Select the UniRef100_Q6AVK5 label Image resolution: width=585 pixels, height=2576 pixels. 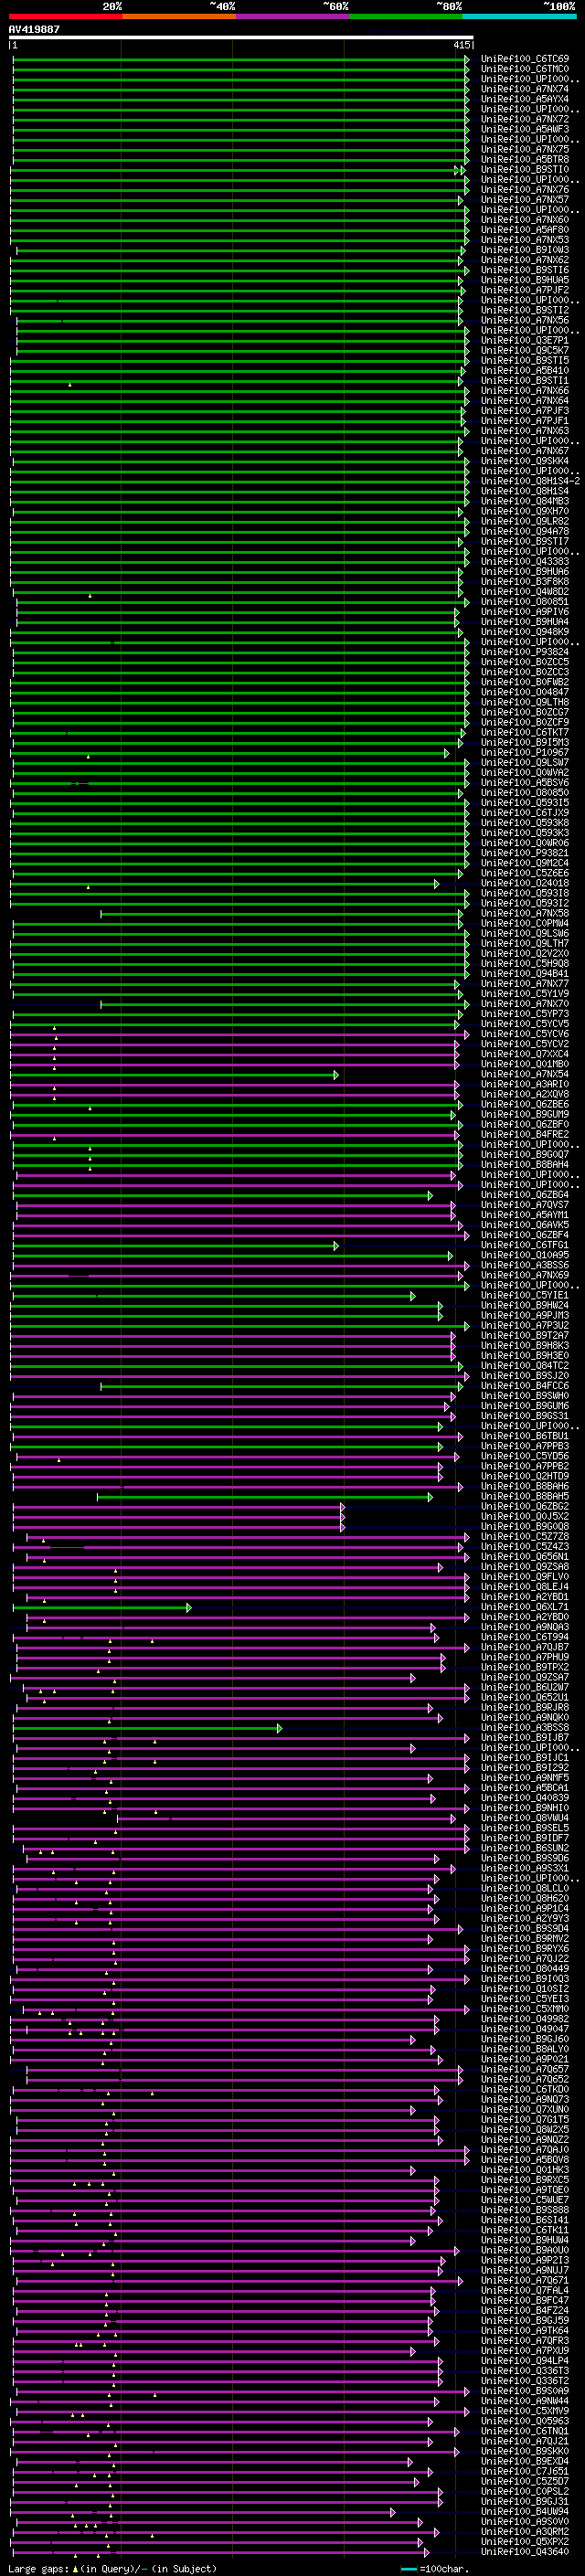pyautogui.click(x=525, y=1225)
